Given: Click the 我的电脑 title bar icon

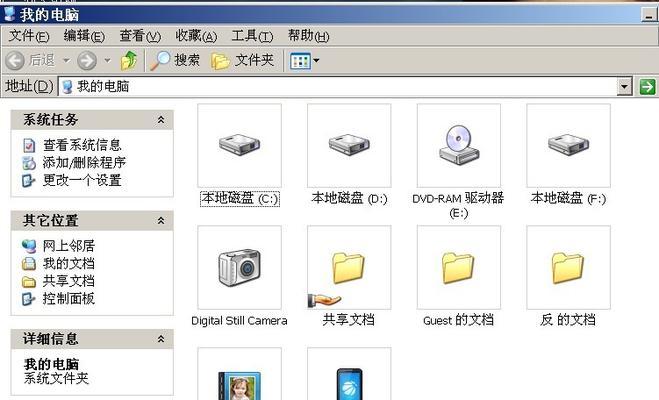Looking at the screenshot, I should pyautogui.click(x=8, y=14).
